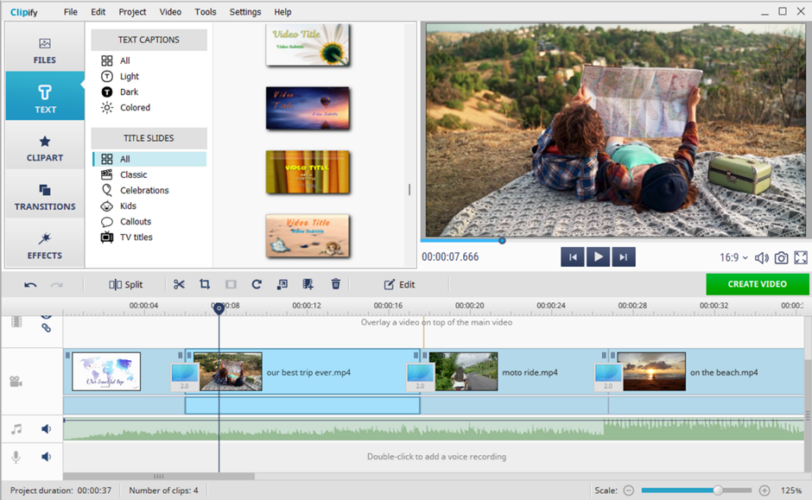The width and height of the screenshot is (812, 500).
Task: Toggle the overlay track link icon
Action: pyautogui.click(x=46, y=328)
